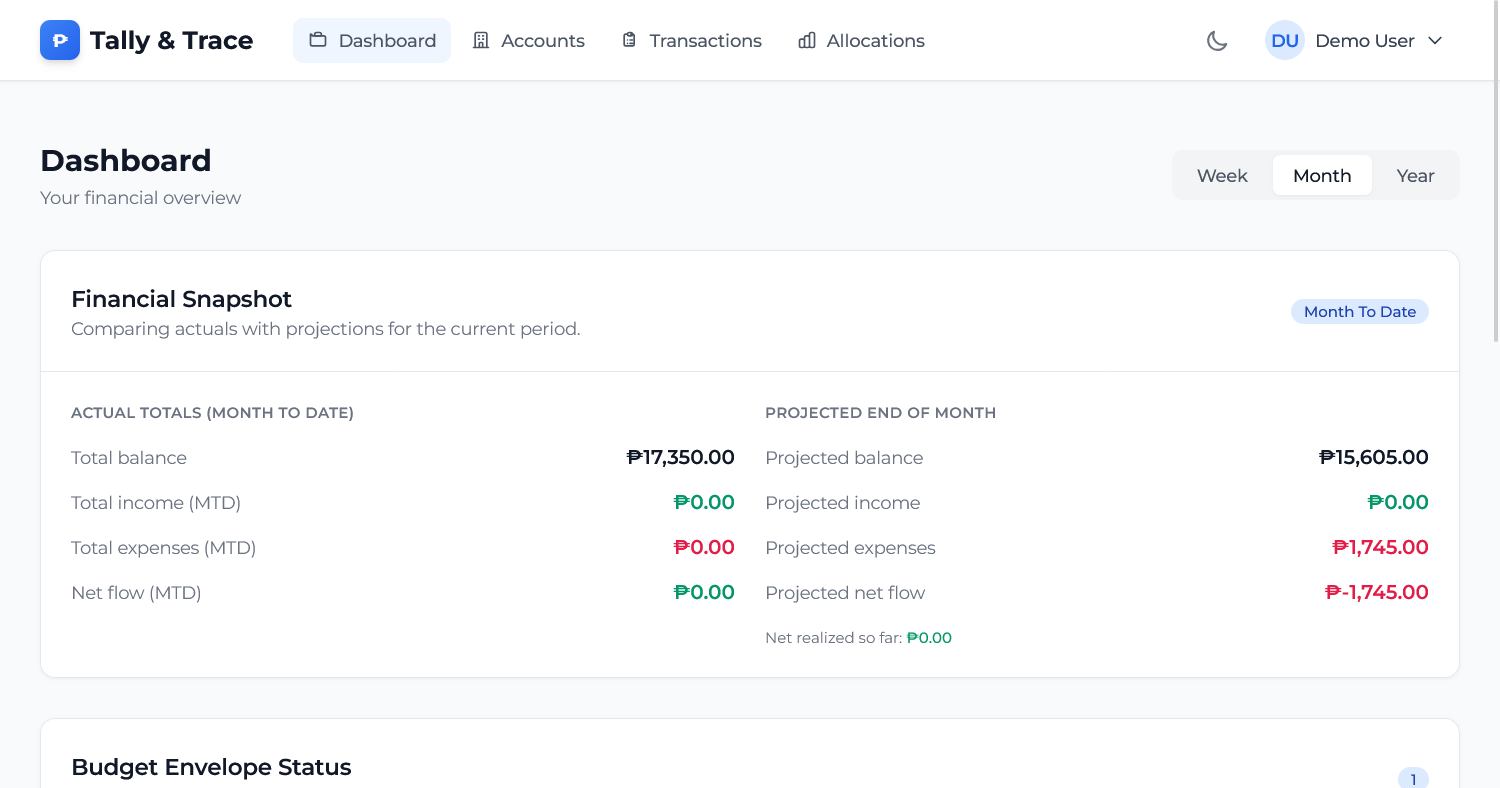Open the Accounts page

(x=542, y=41)
